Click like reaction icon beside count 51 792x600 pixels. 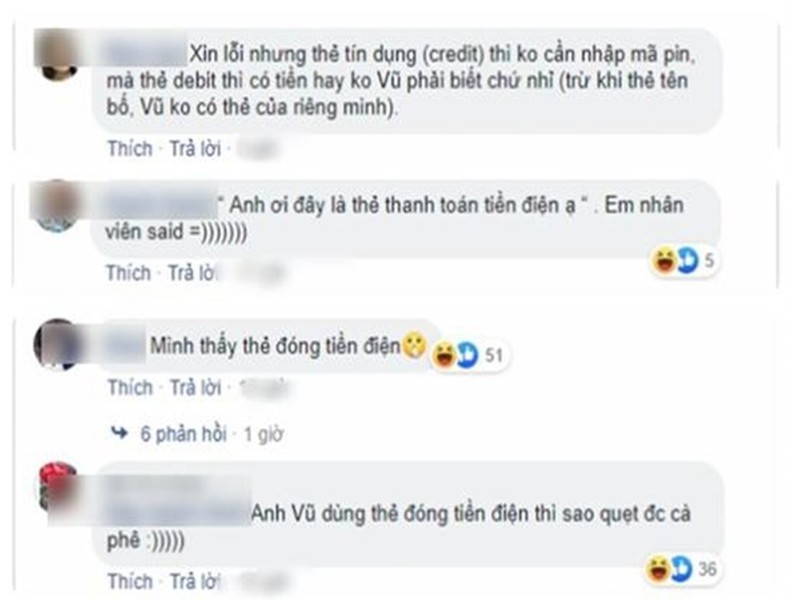click(x=466, y=355)
